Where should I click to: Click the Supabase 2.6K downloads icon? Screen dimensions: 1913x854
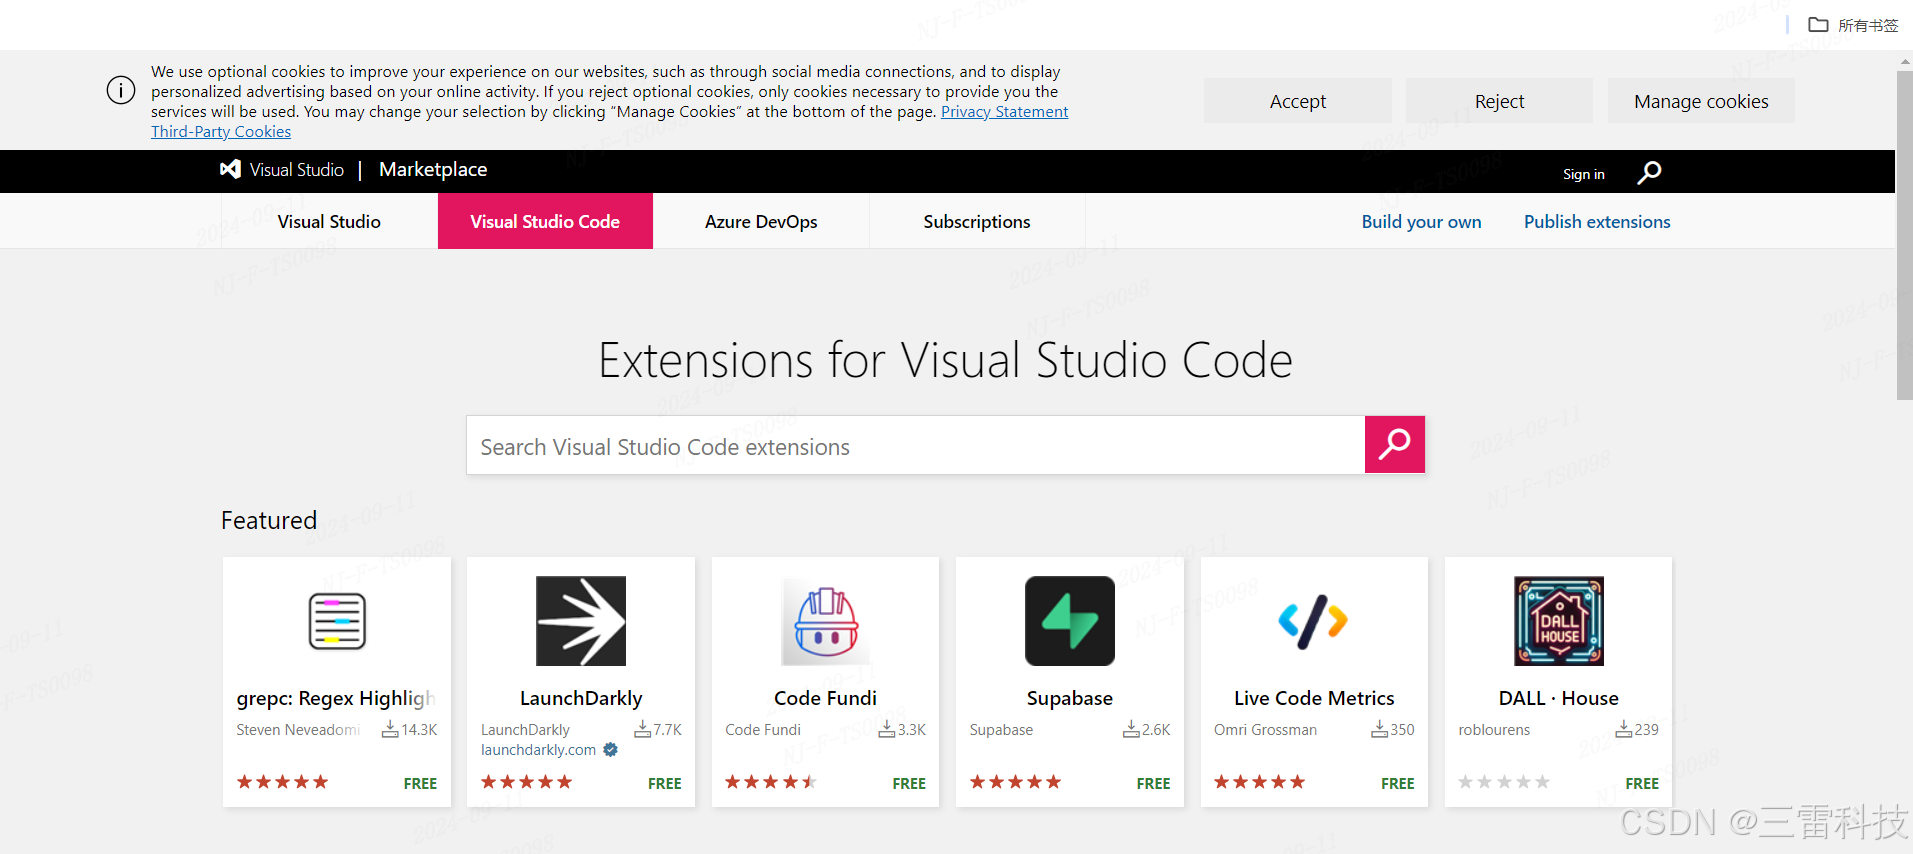[x=1131, y=729]
